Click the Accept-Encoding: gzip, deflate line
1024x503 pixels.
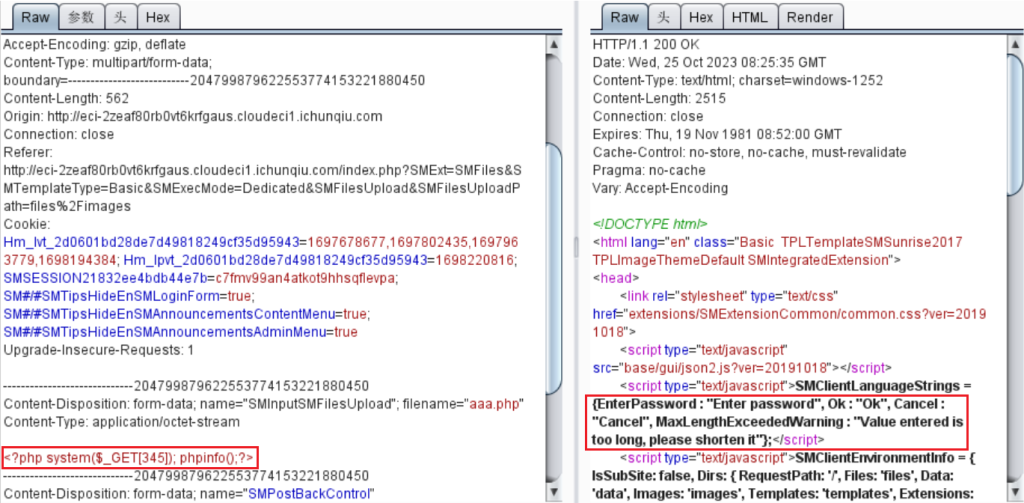tap(95, 45)
